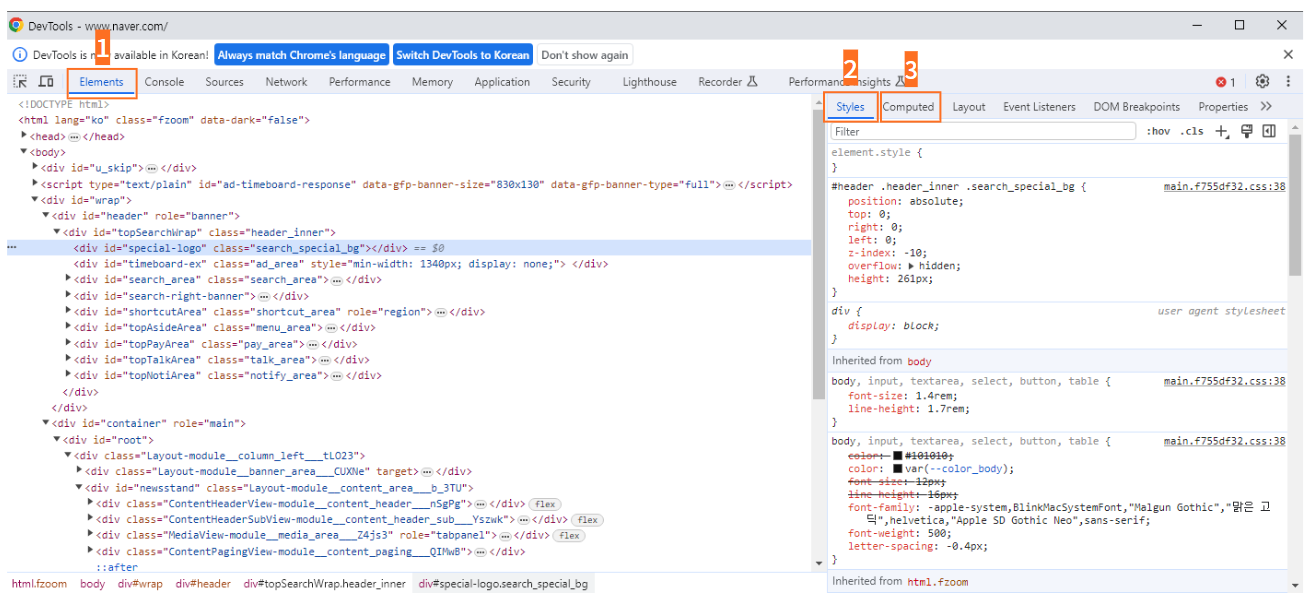The height and width of the screenshot is (608, 1313).
Task: Open color swatch next to #101010
Action: (x=897, y=457)
